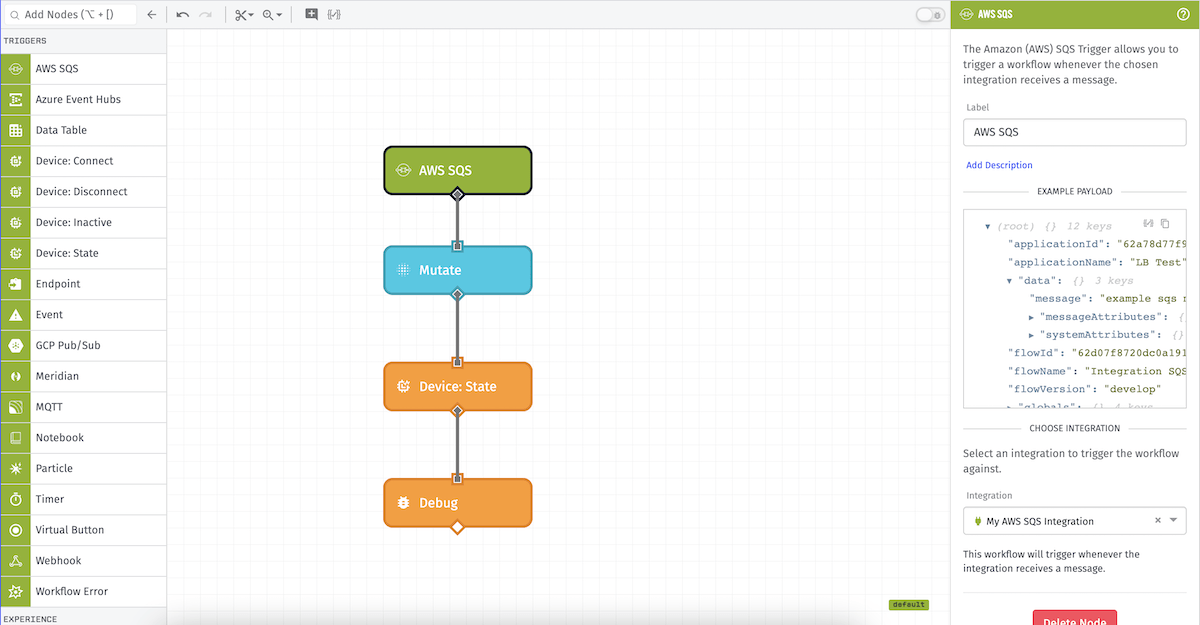Expand the "systemAttributes" payload key
The image size is (1200, 625).
pos(1031,335)
